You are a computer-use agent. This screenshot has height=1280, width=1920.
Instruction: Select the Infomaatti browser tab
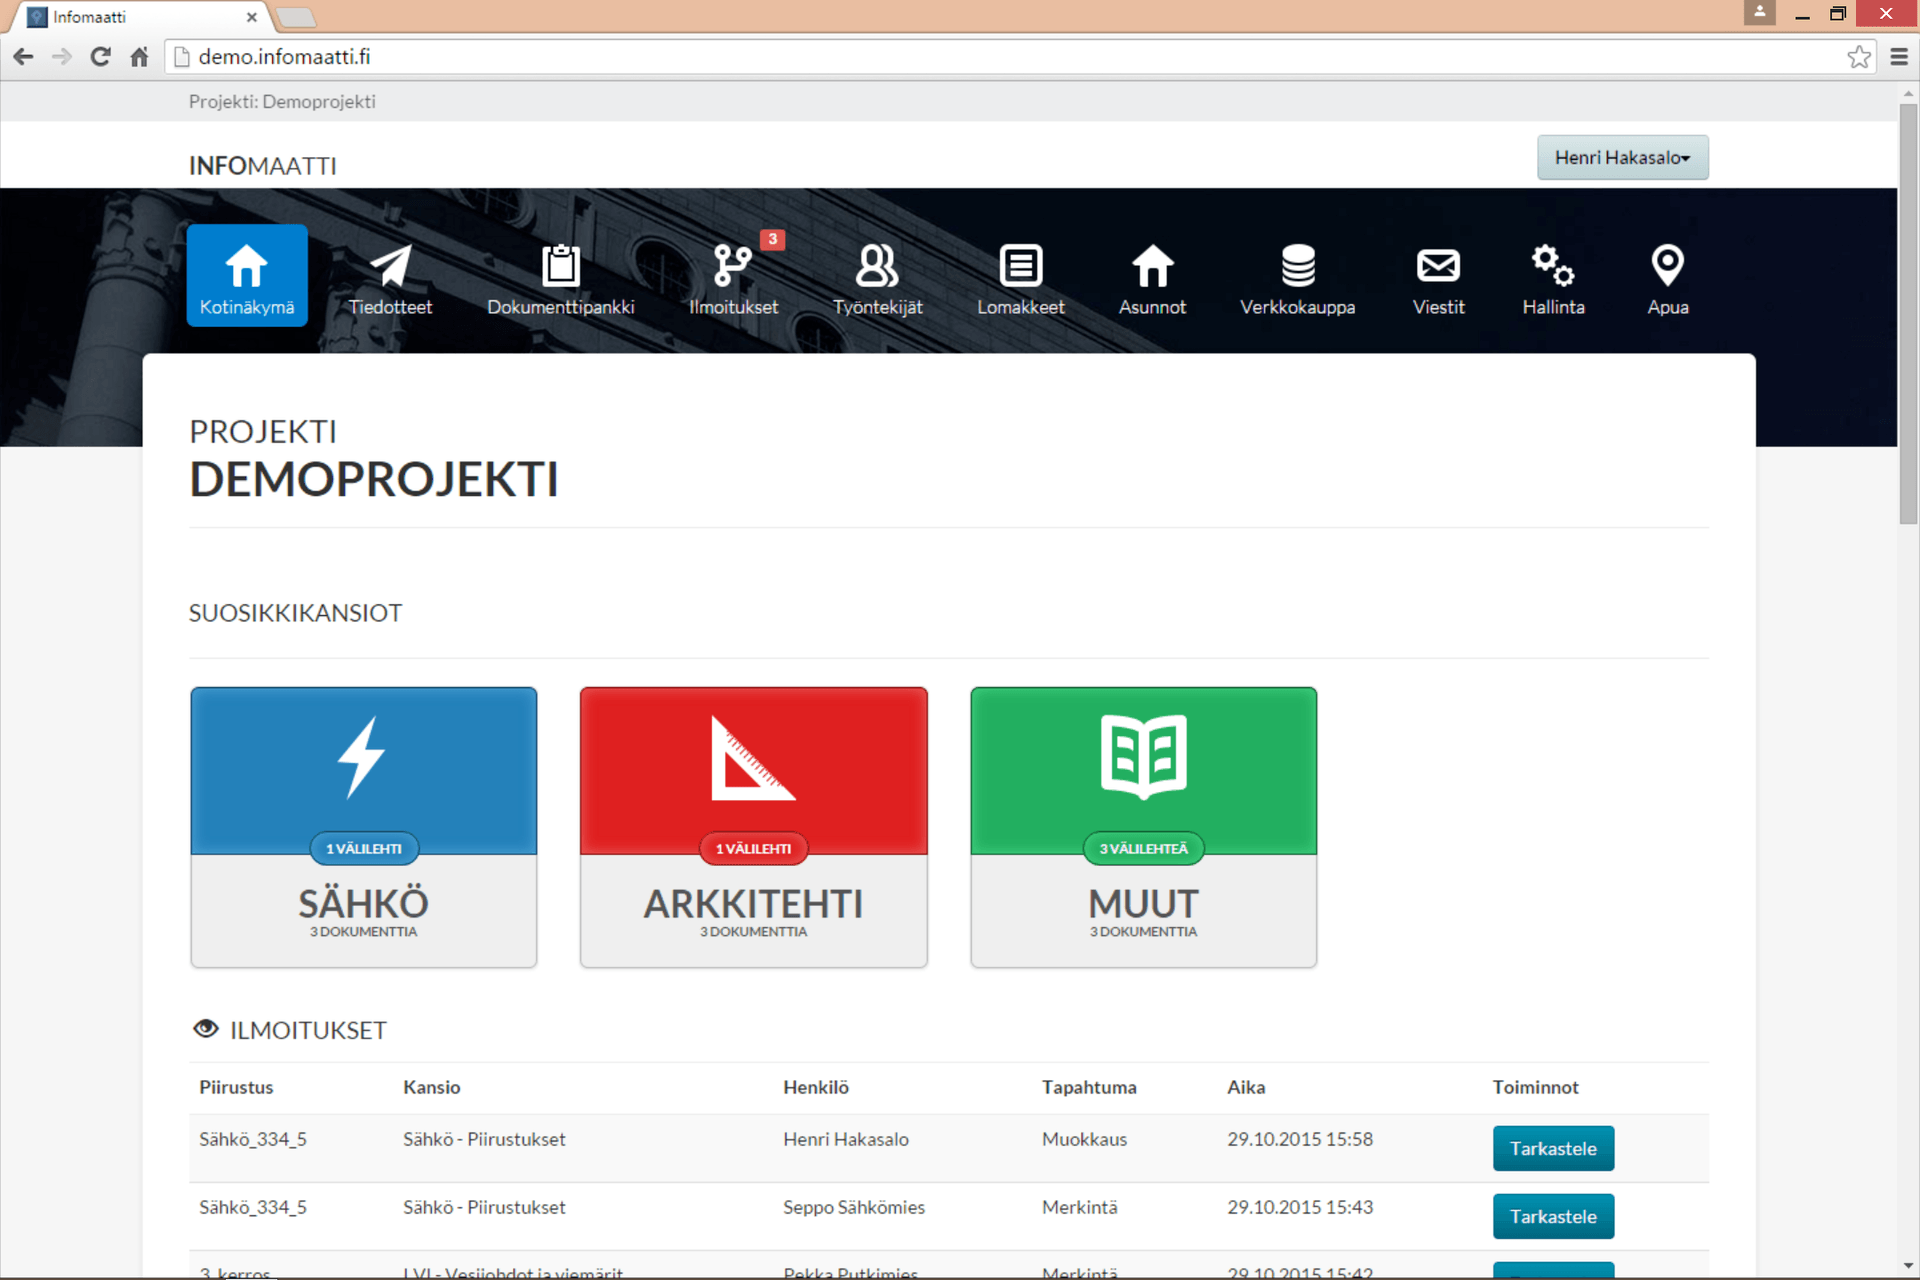(x=140, y=17)
